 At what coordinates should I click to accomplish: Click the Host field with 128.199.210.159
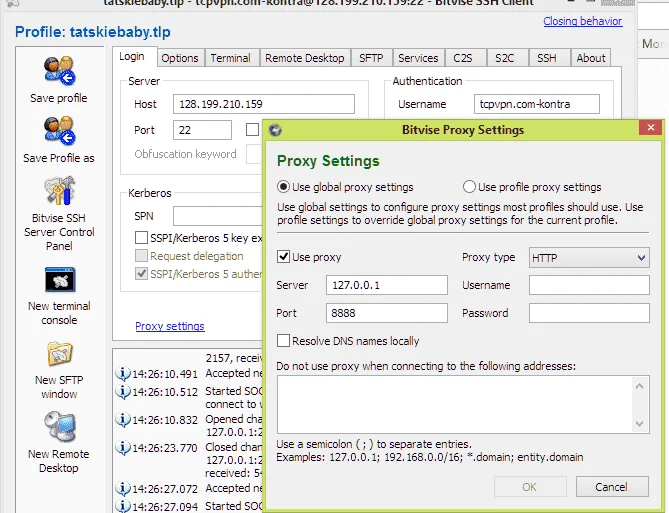click(264, 104)
